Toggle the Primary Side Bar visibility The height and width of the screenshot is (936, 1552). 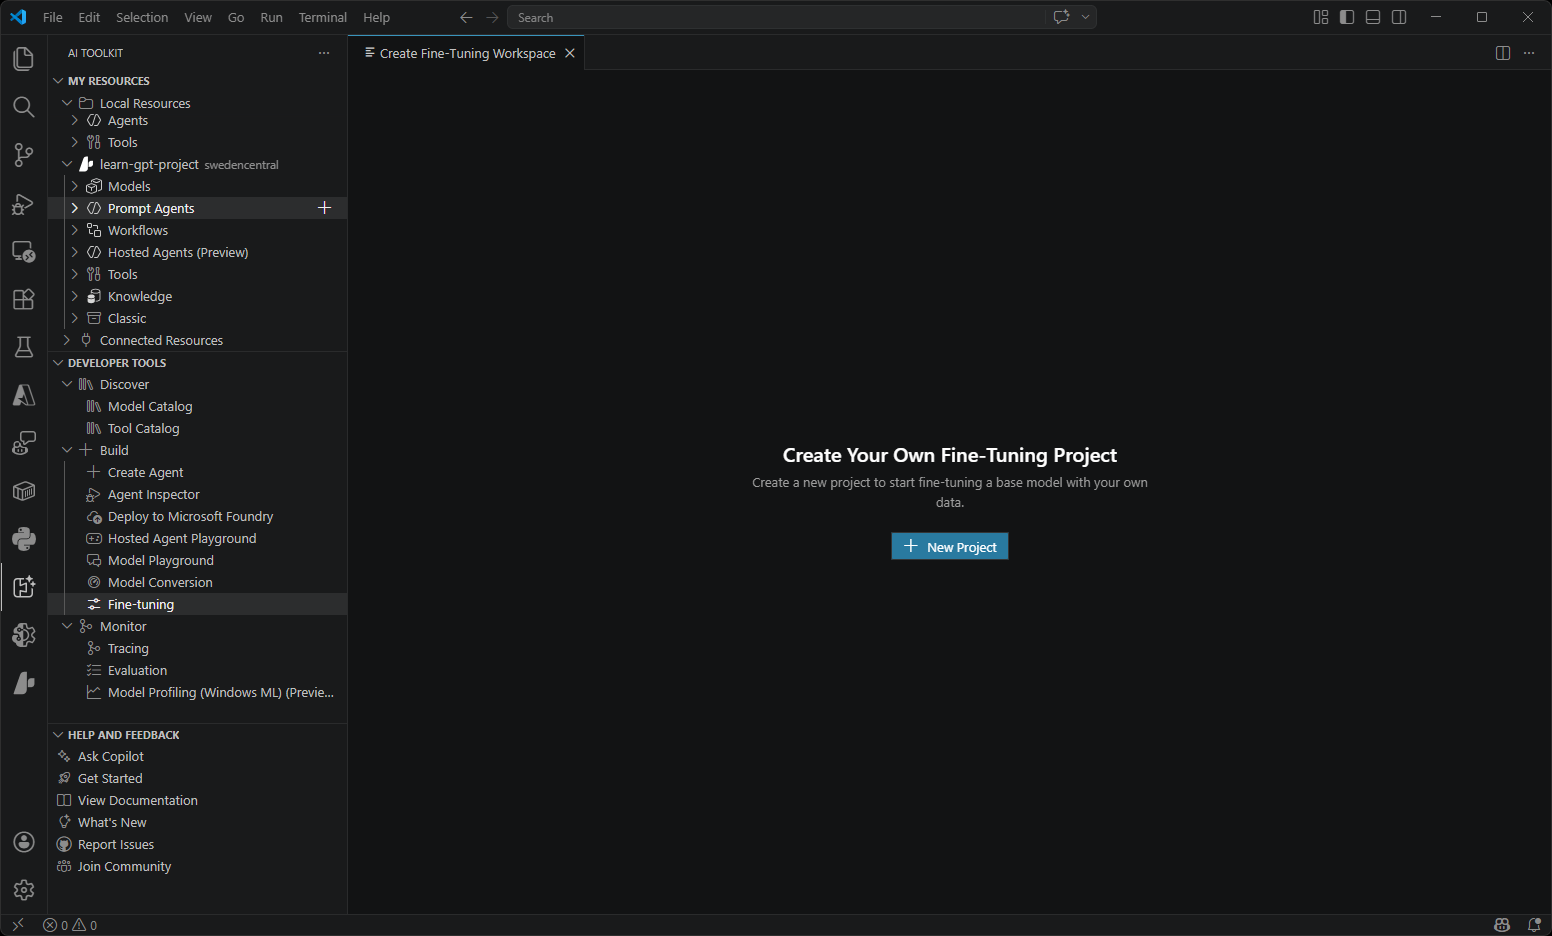1347,17
